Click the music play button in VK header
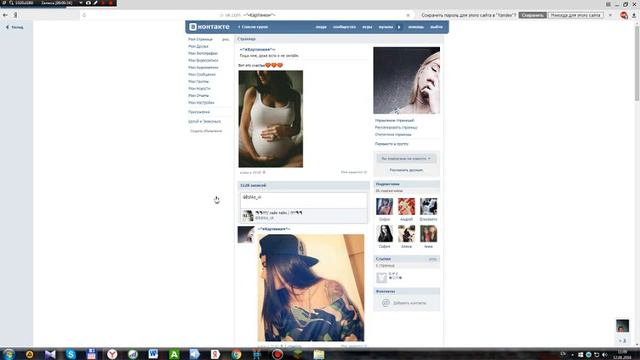 [x=399, y=27]
